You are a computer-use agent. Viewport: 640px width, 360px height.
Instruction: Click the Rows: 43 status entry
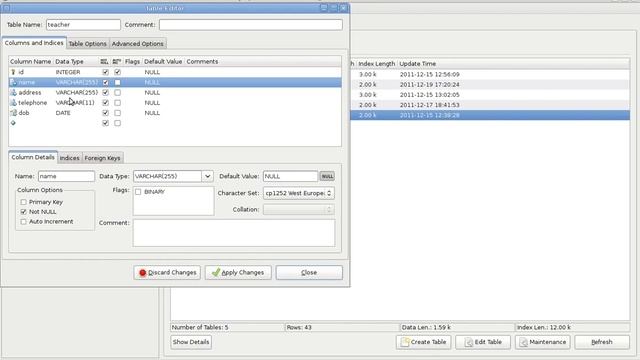point(299,327)
